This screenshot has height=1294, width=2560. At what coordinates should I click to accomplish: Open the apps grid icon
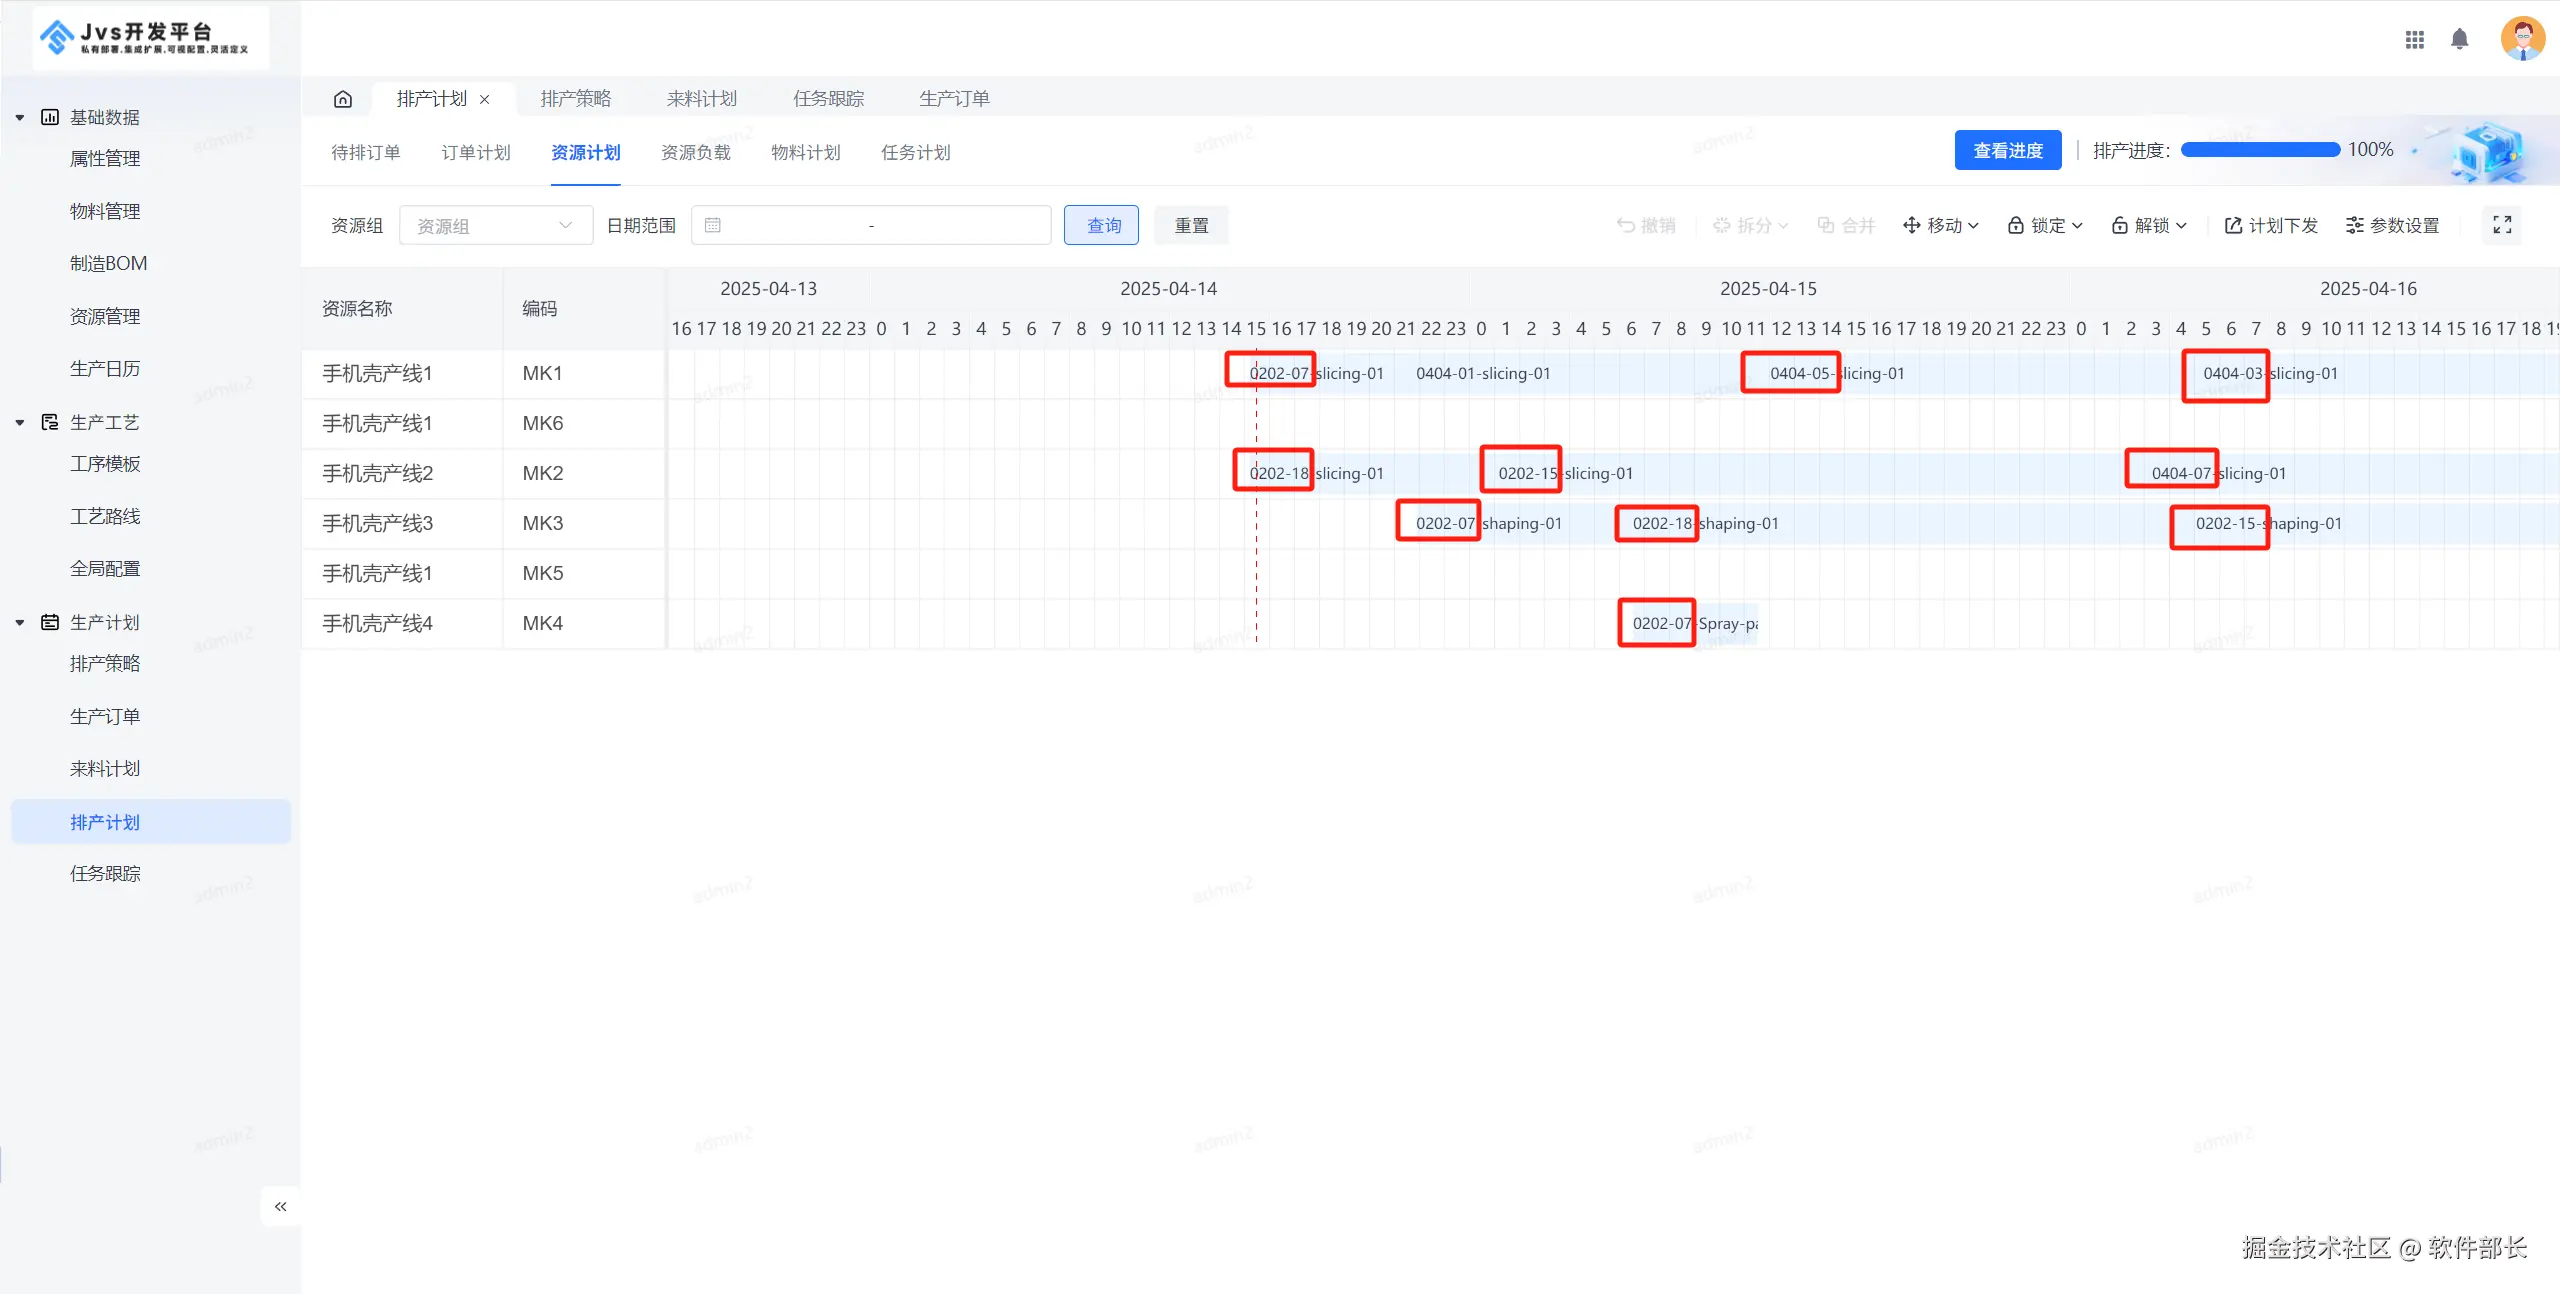pyautogui.click(x=2414, y=39)
